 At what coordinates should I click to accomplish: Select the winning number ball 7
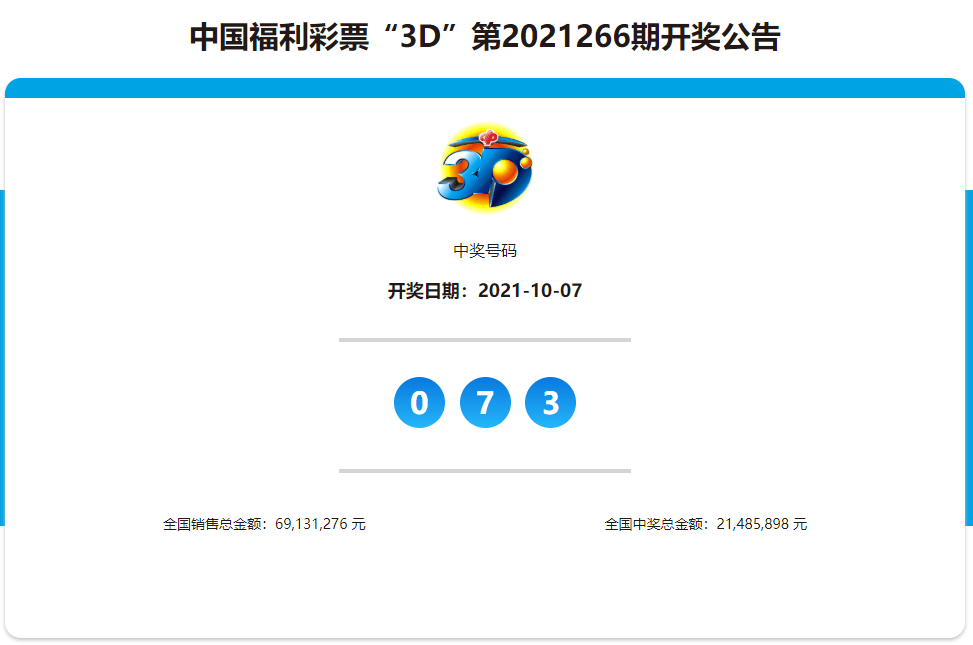tap(485, 402)
